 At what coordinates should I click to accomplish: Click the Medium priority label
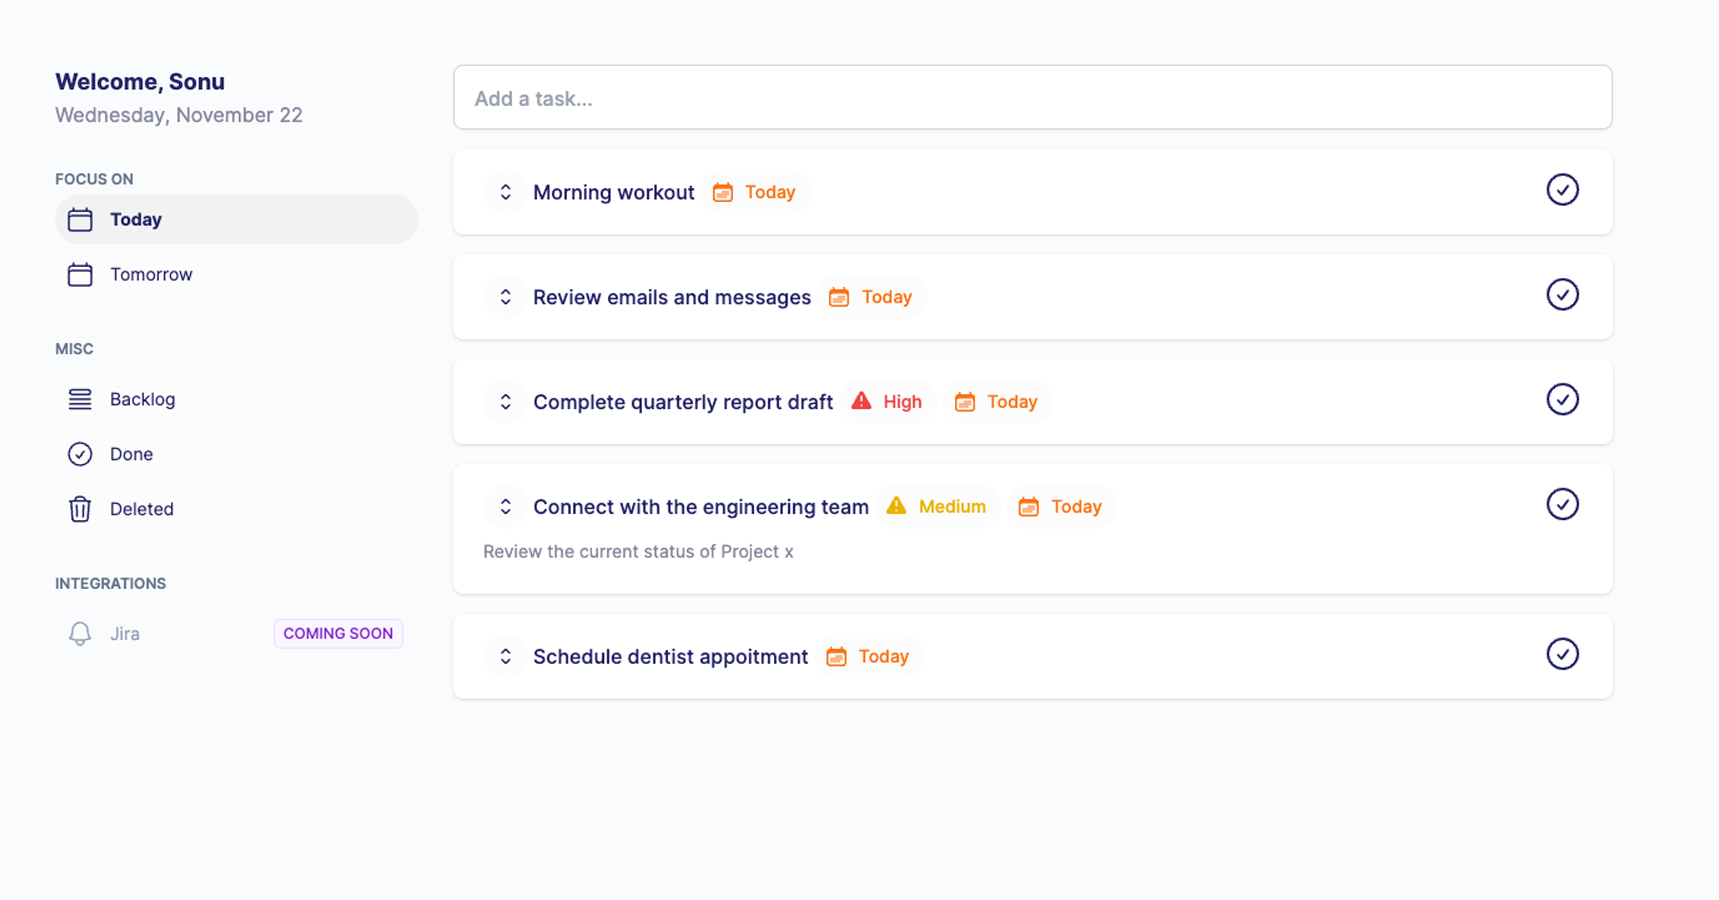coord(952,507)
